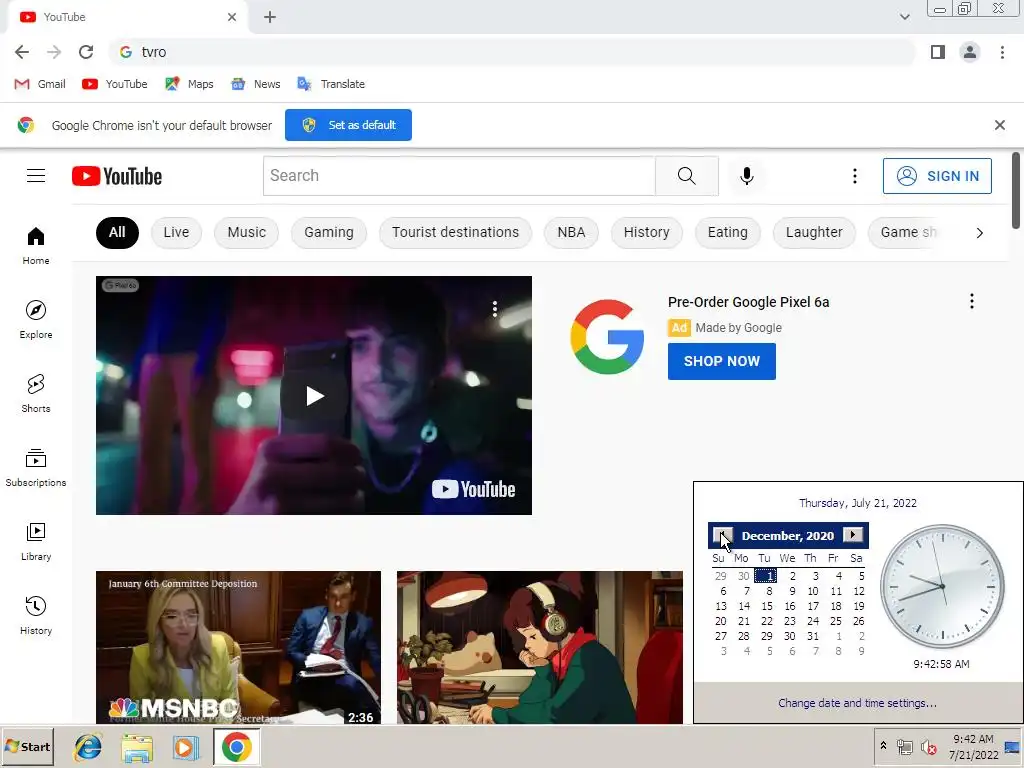Viewport: 1024px width, 768px height.
Task: Select the Music filter chip
Action: pos(247,232)
